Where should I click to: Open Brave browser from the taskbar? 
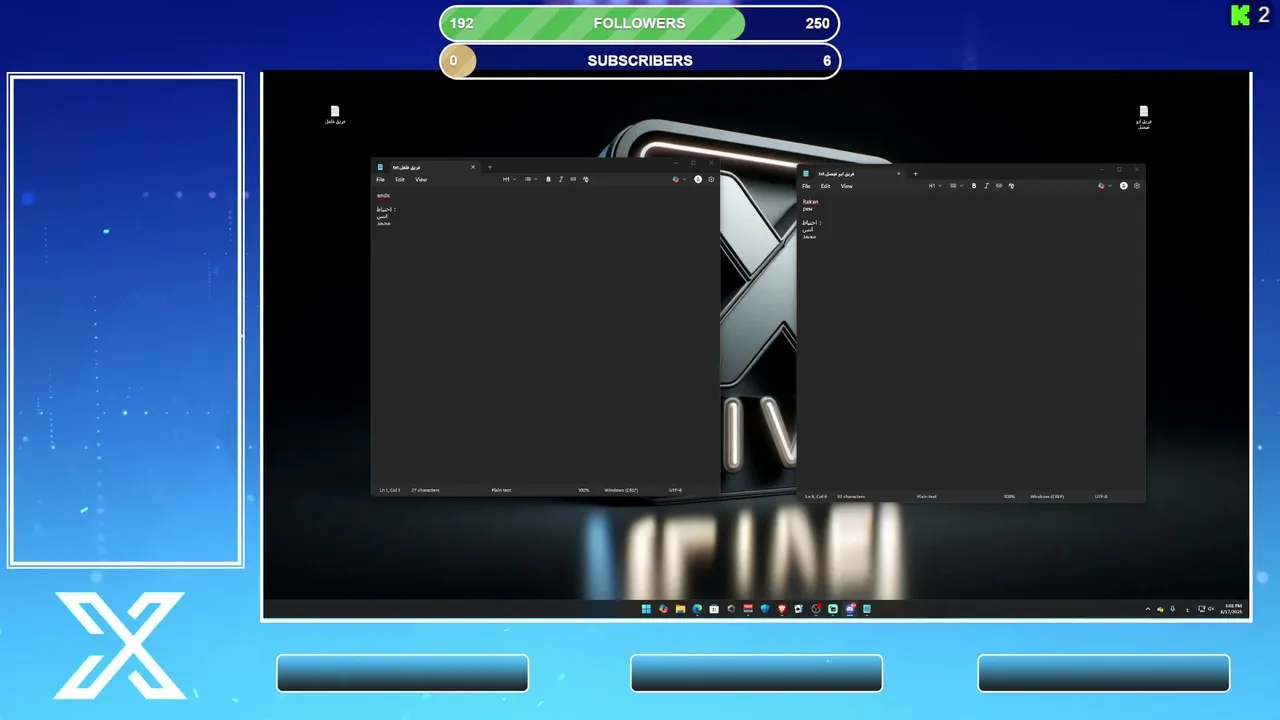click(x=782, y=608)
